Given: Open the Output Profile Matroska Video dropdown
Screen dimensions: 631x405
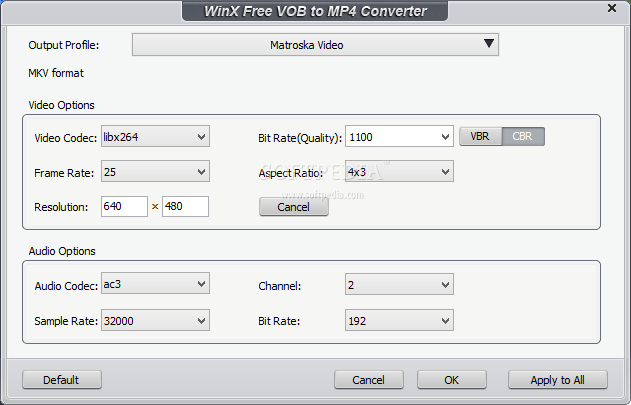Looking at the screenshot, I should point(315,45).
